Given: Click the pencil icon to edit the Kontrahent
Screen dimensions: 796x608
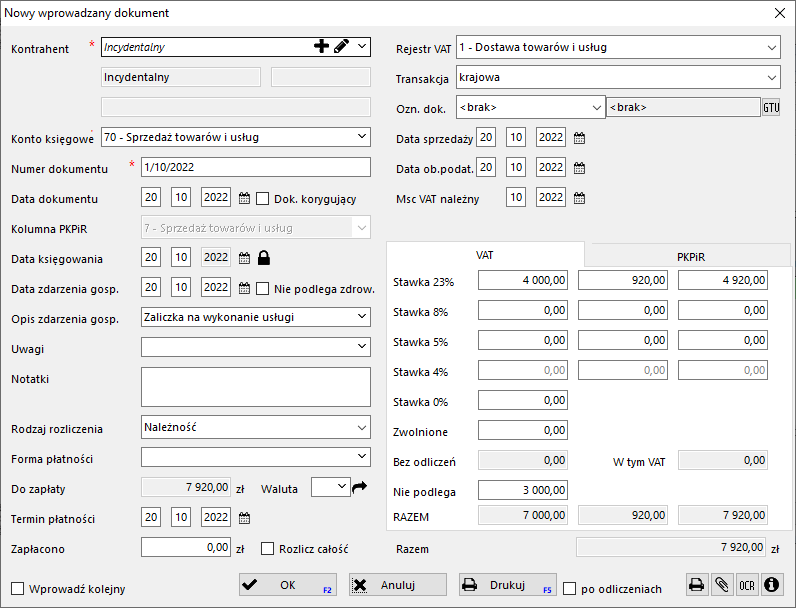Looking at the screenshot, I should pos(341,46).
